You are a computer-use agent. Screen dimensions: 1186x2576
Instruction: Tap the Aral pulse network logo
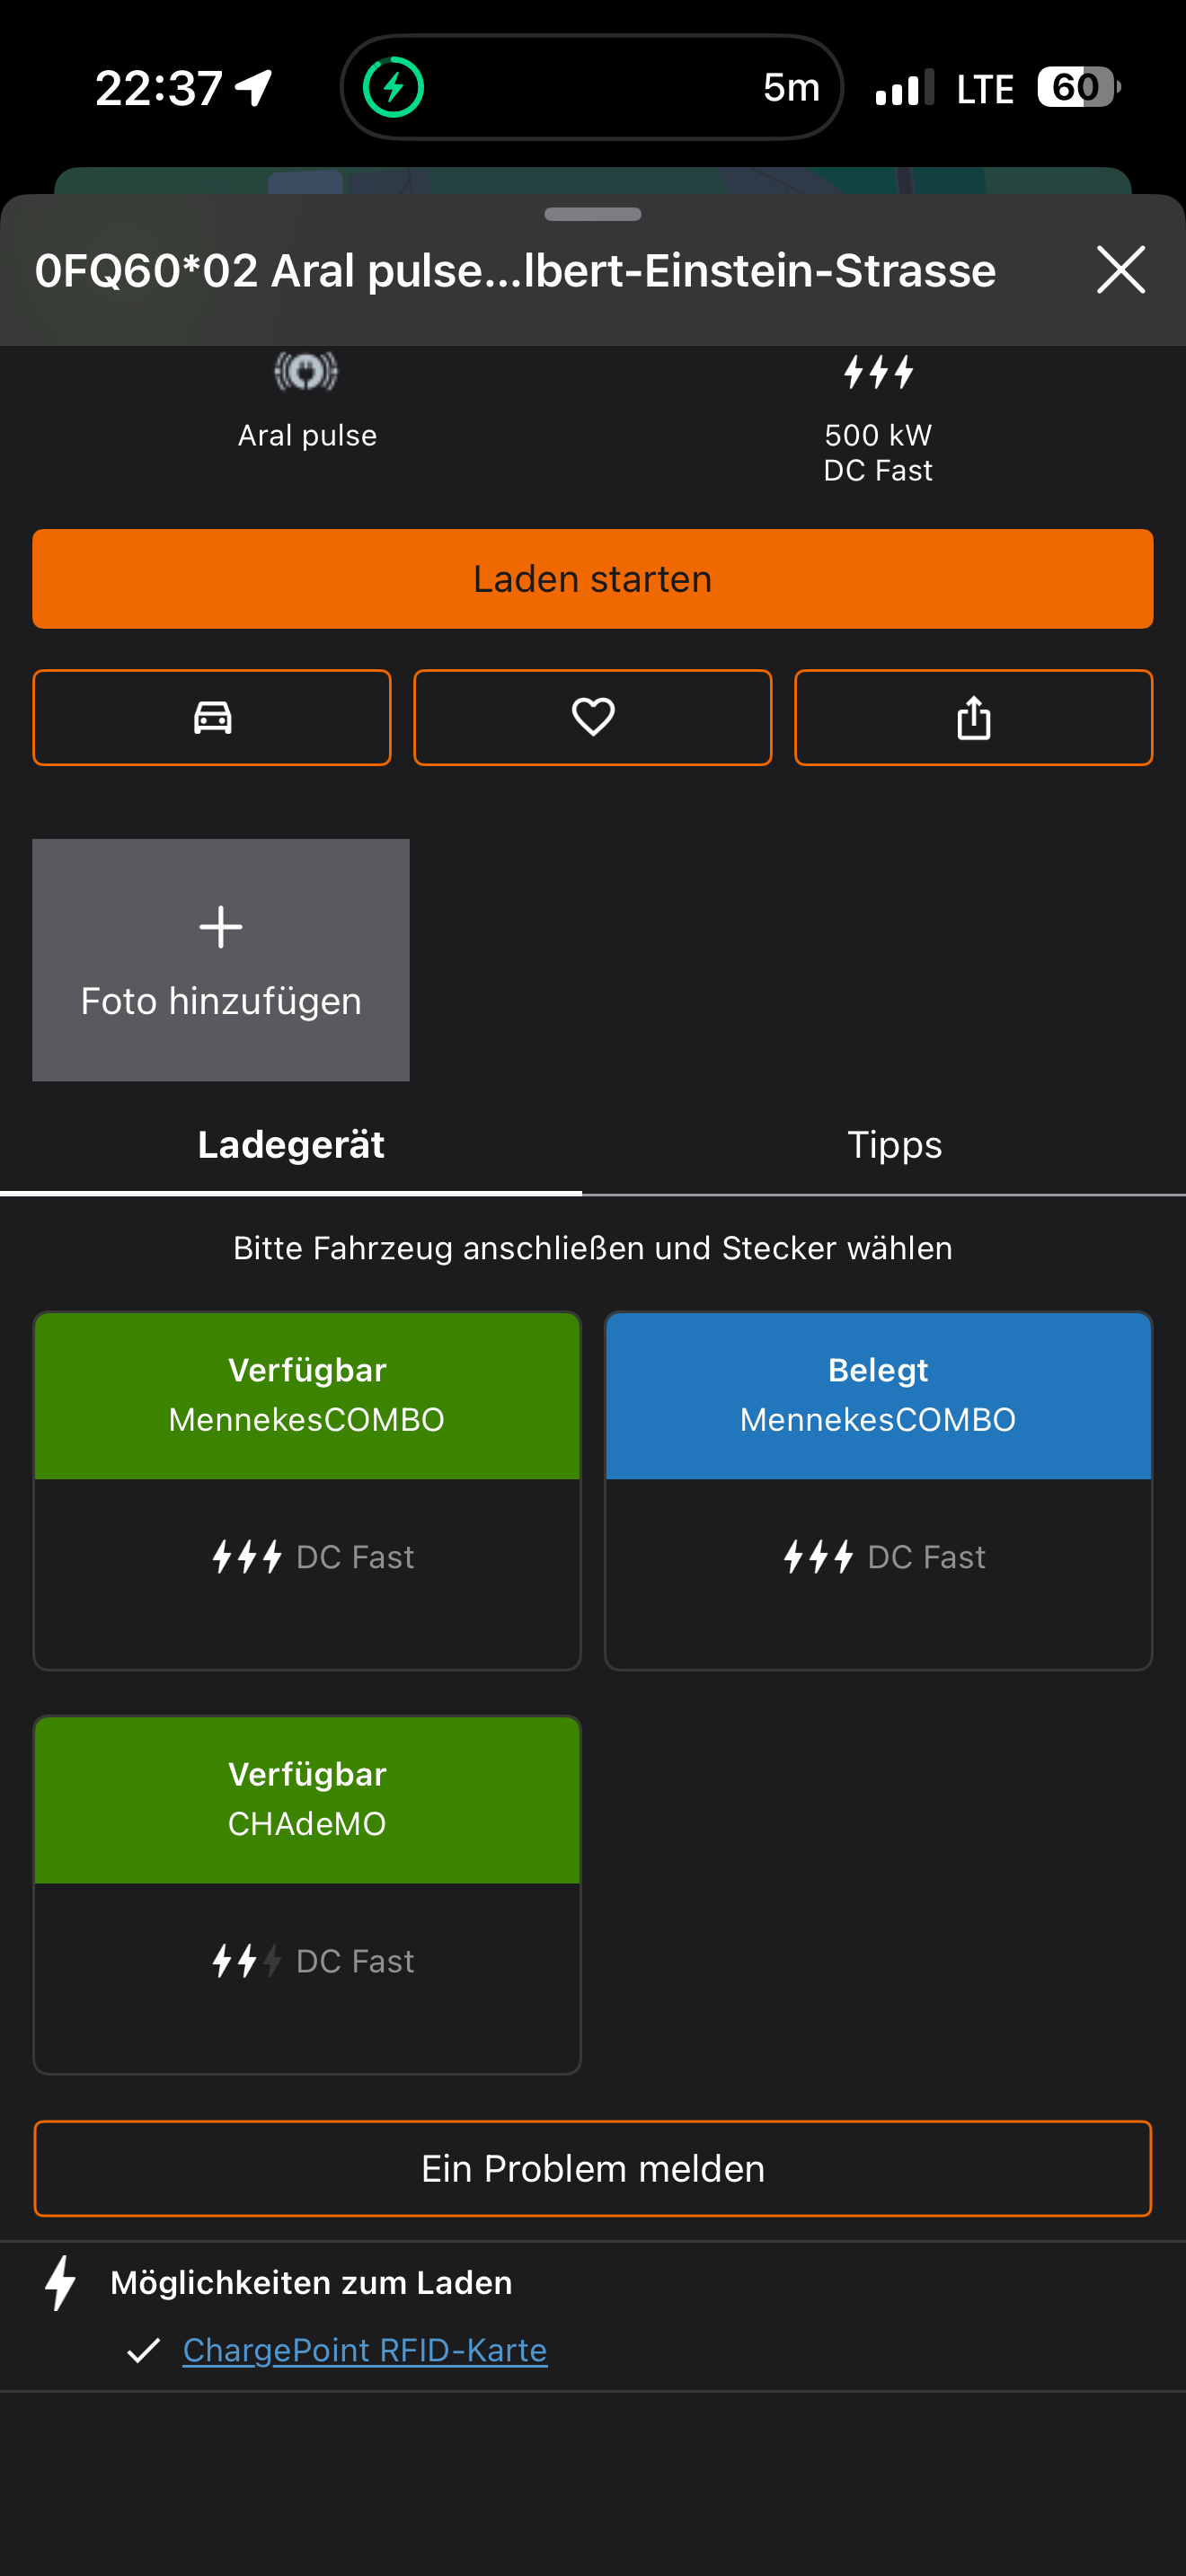click(x=306, y=372)
